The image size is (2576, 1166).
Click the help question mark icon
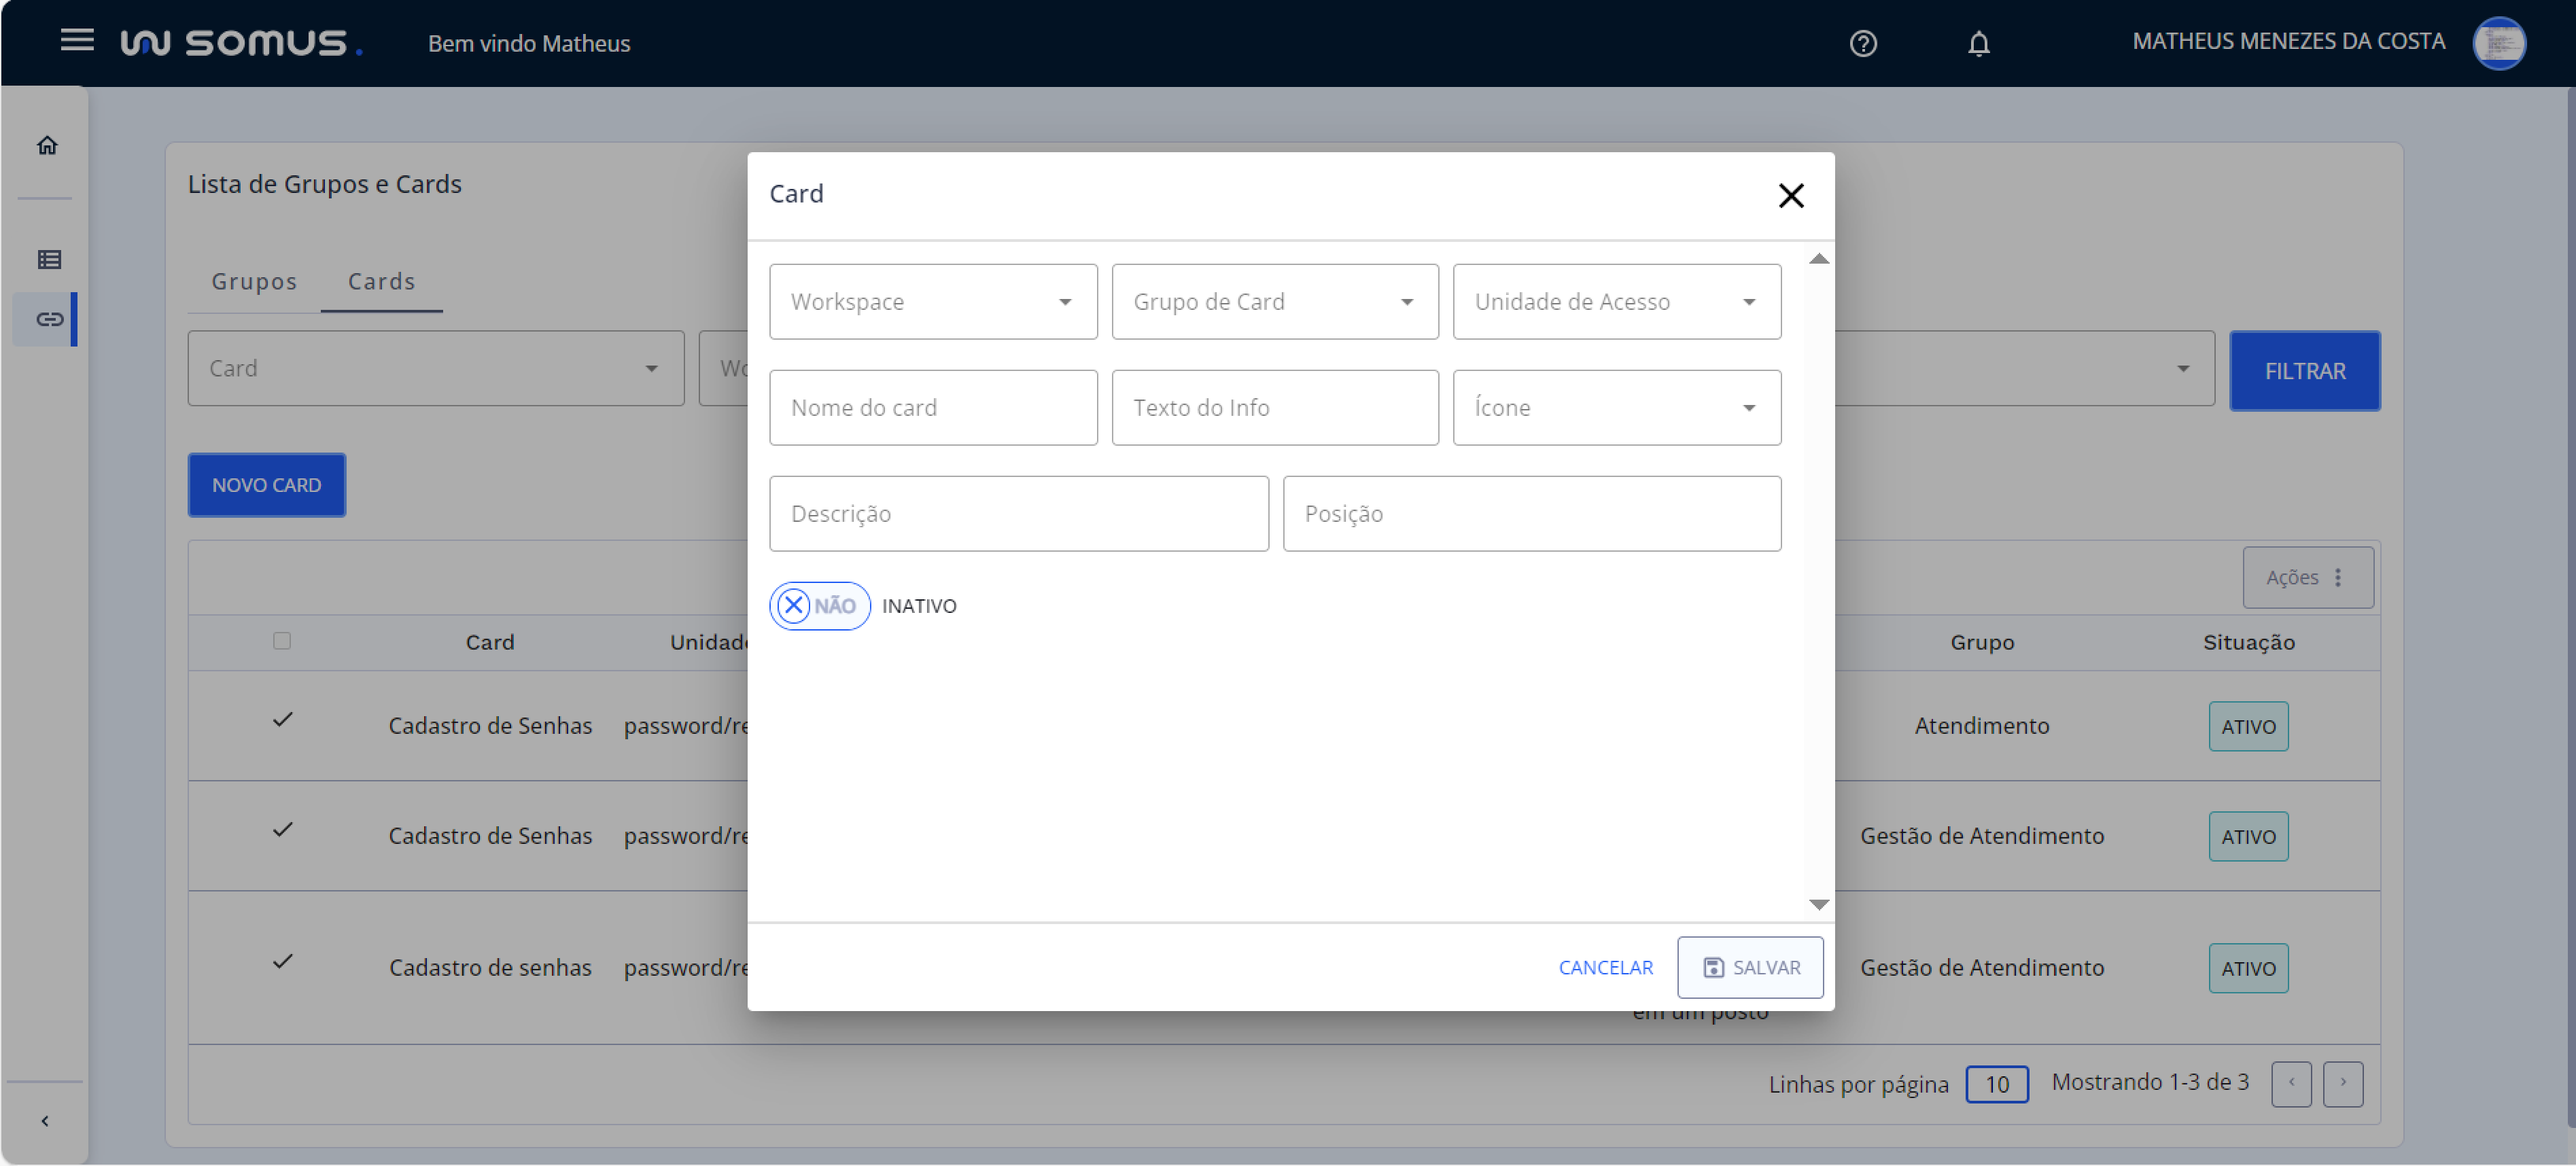pos(1862,43)
